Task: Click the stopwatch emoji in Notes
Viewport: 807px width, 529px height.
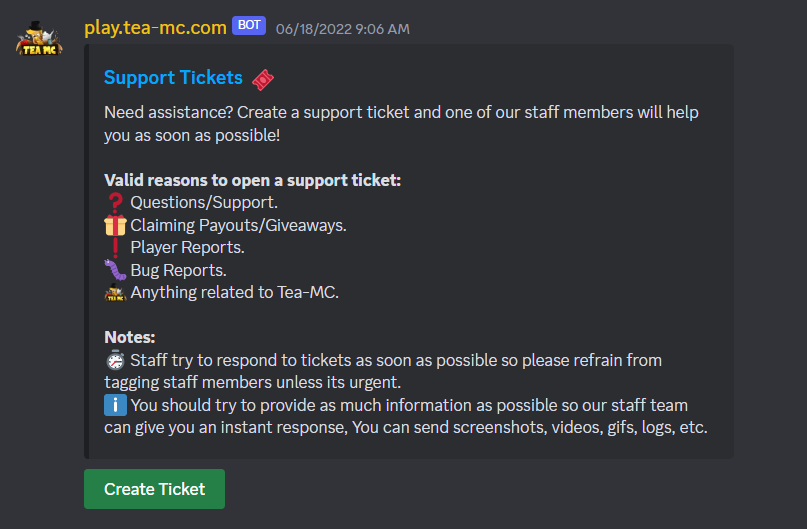Action: 115,360
